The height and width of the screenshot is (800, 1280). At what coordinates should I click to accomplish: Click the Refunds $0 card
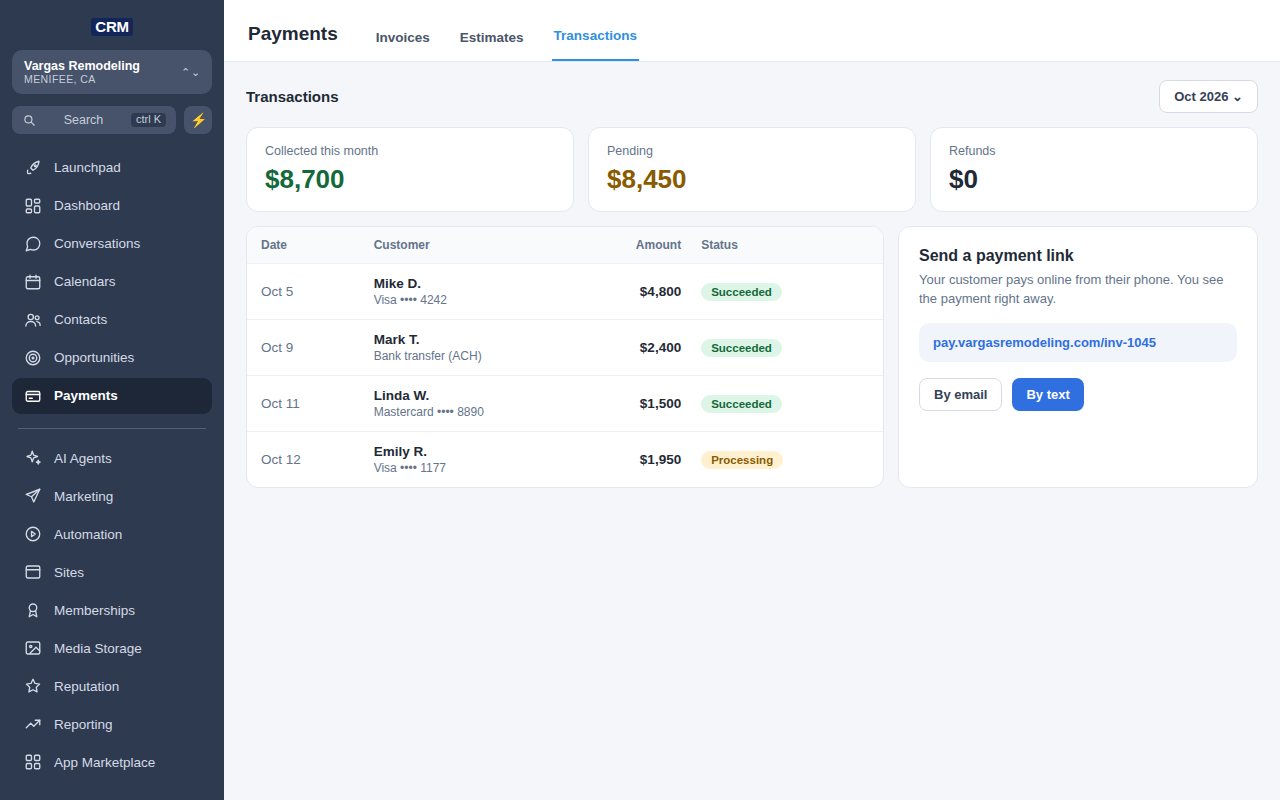click(1094, 169)
